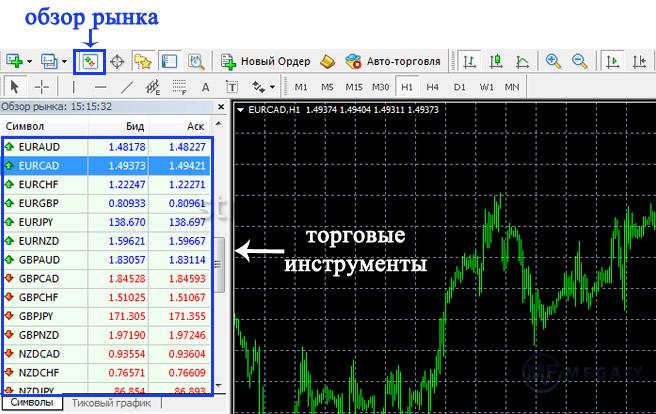Zoom in on the chart
This screenshot has height=414, width=656.
tap(553, 61)
